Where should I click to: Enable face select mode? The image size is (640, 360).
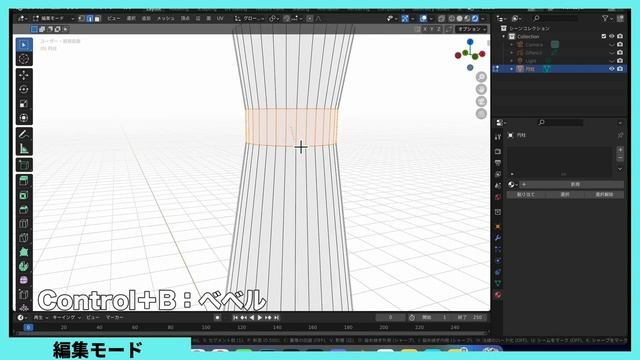98,18
